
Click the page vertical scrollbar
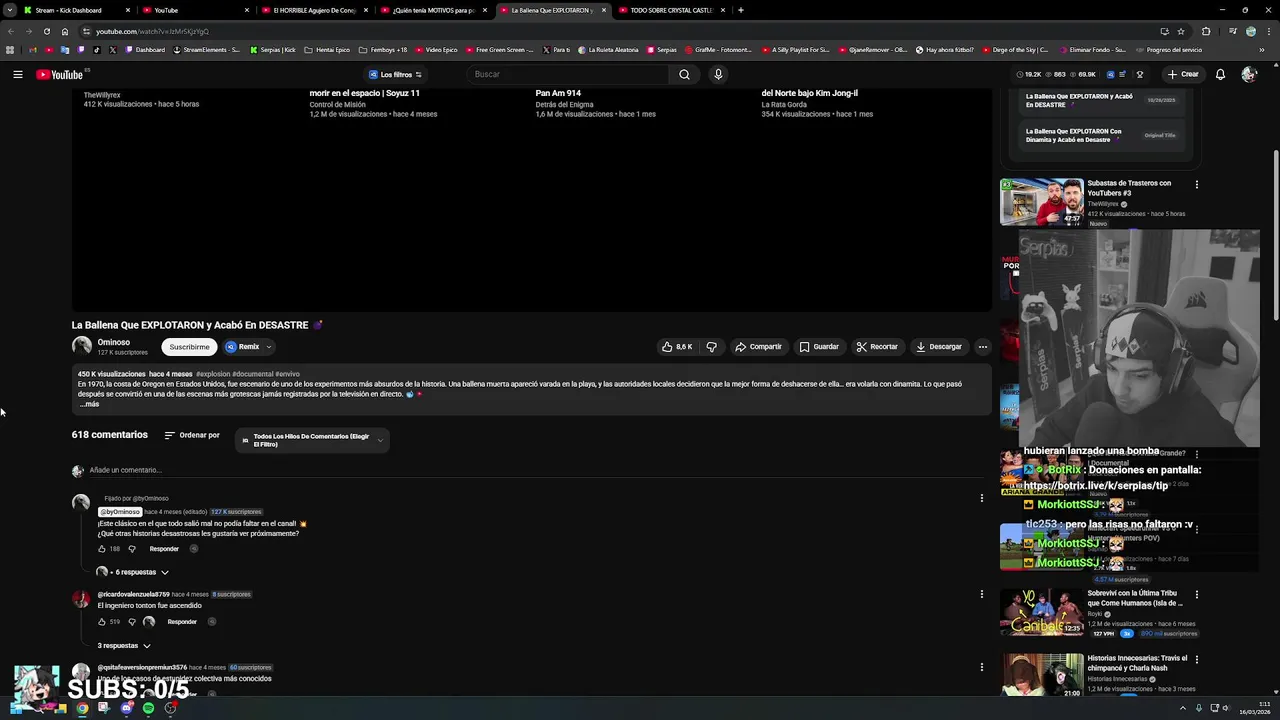click(x=1275, y=235)
